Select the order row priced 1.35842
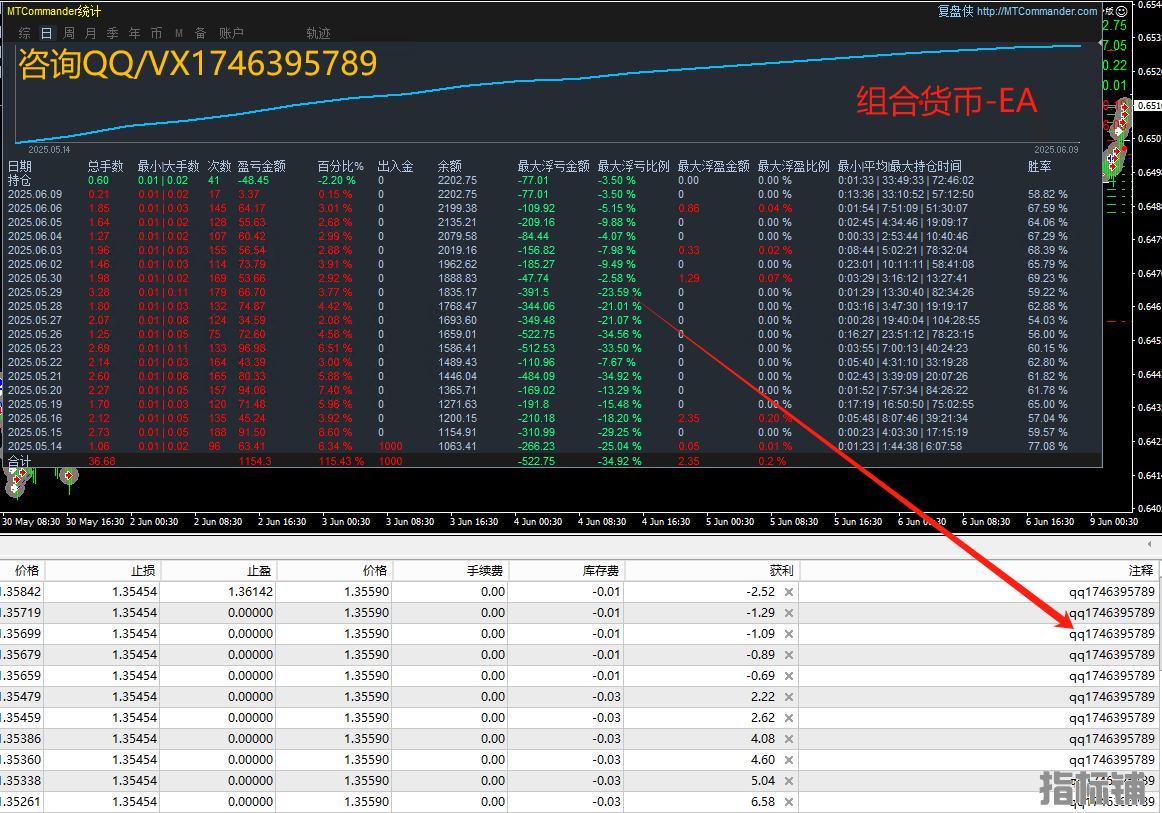Viewport: 1162px width, 813px height. pos(581,592)
